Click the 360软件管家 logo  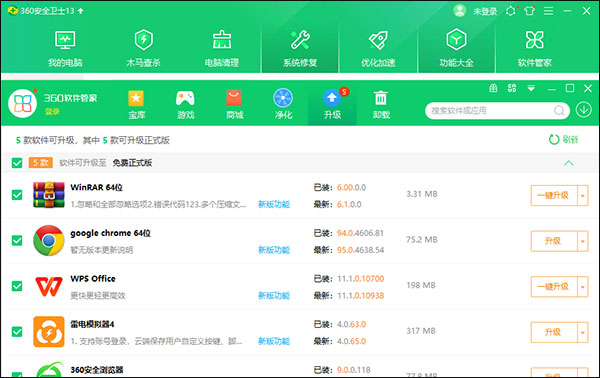22,103
